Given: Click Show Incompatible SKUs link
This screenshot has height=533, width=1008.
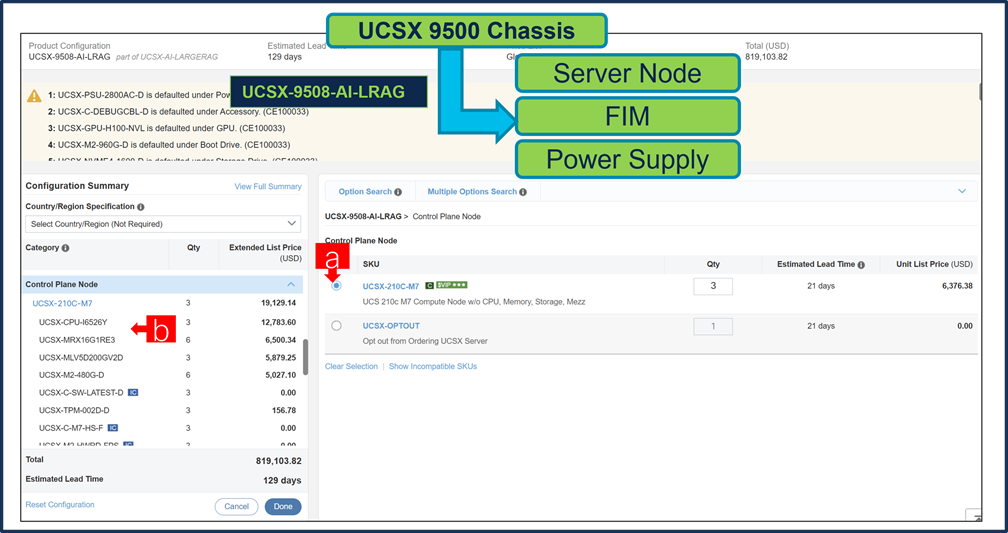Looking at the screenshot, I should point(433,366).
